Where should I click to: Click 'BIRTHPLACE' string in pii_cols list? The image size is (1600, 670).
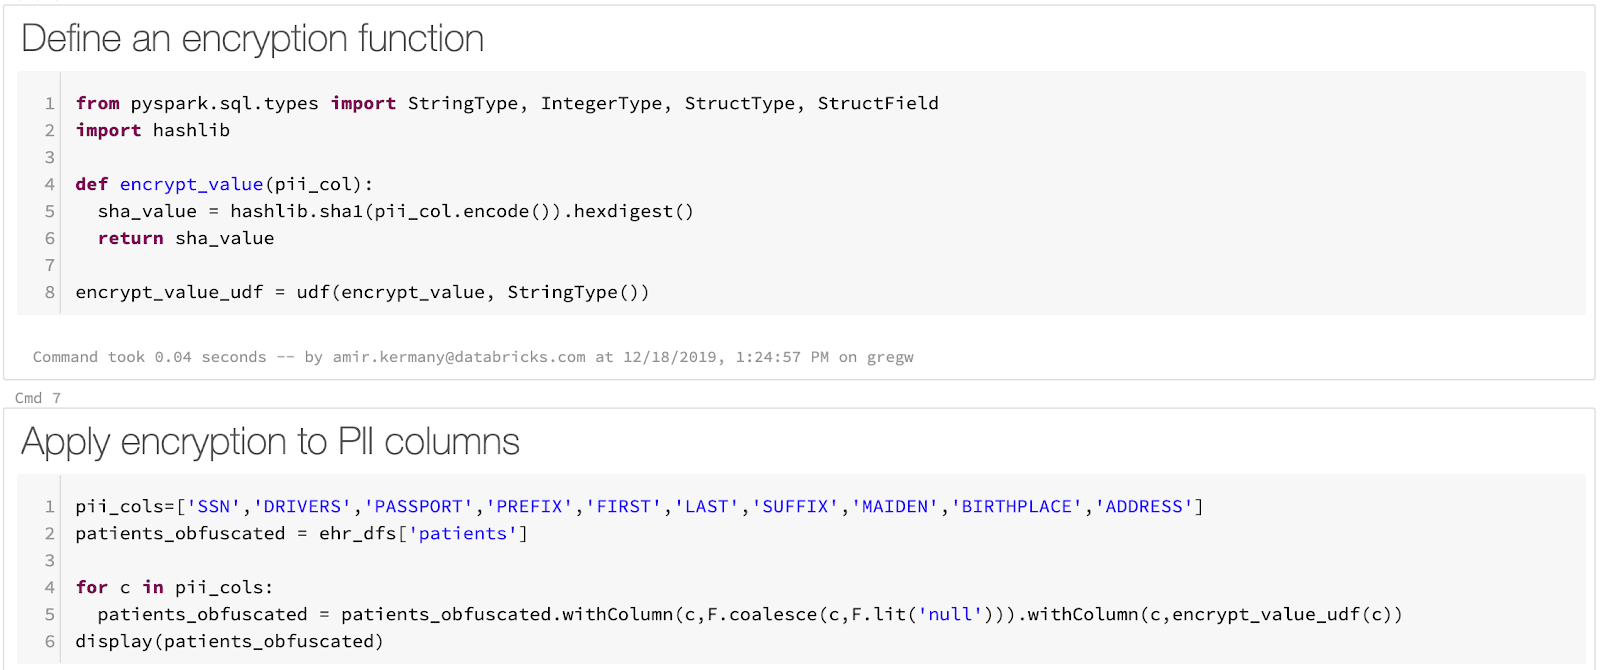[1017, 507]
